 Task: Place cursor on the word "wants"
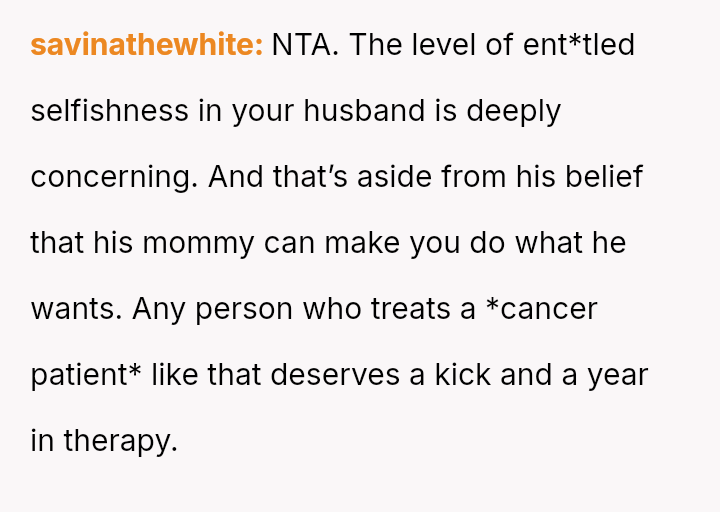[x=76, y=309]
